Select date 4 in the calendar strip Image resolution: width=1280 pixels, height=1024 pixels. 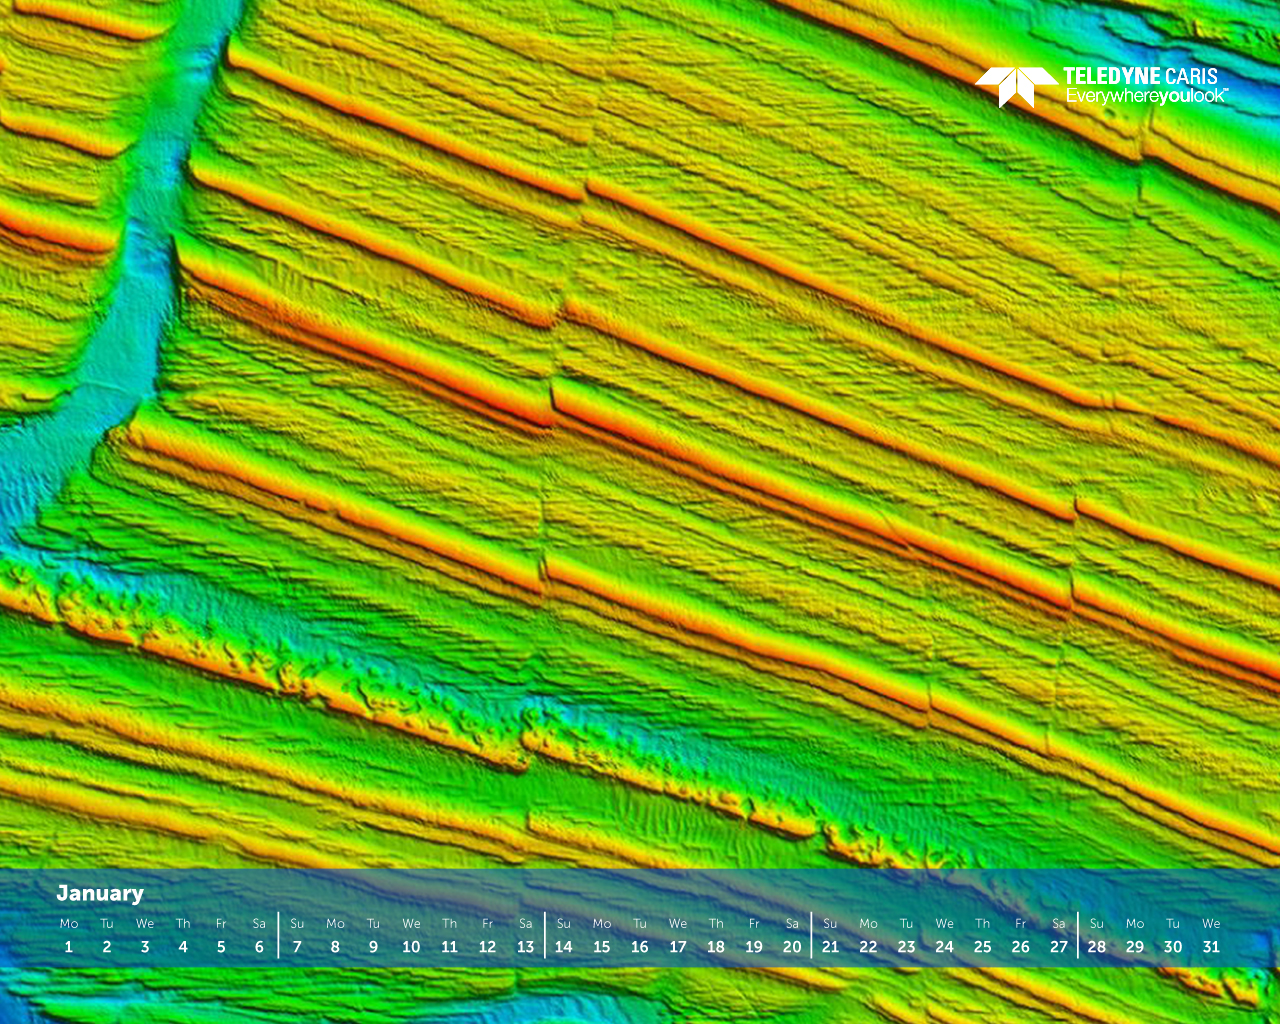click(x=183, y=946)
